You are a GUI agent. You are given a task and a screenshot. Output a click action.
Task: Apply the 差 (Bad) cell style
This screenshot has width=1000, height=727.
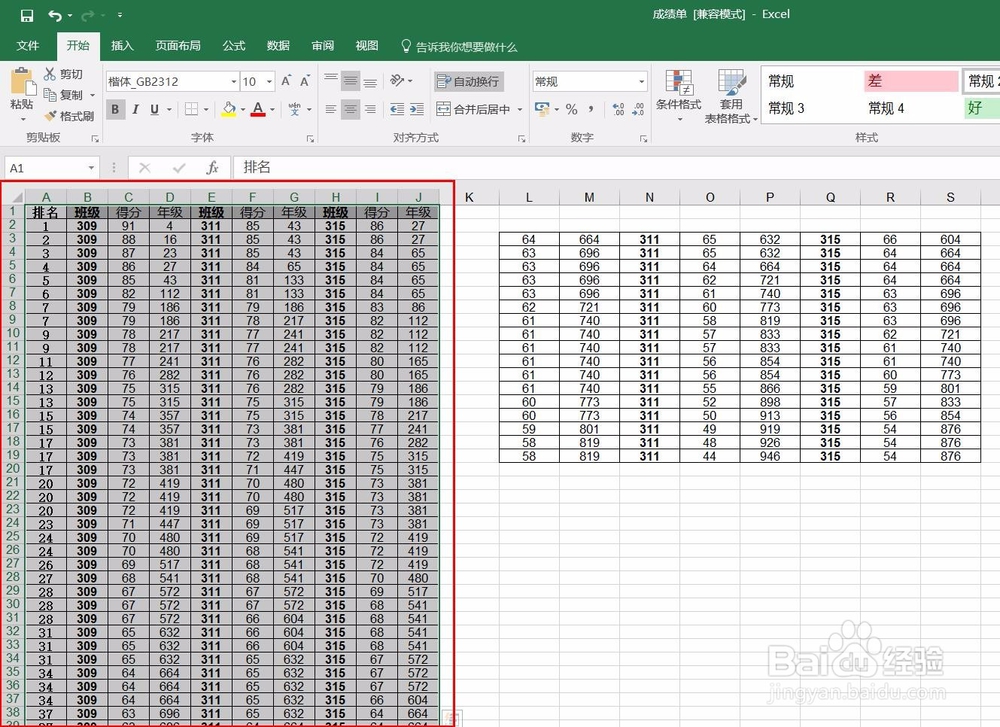coord(911,81)
